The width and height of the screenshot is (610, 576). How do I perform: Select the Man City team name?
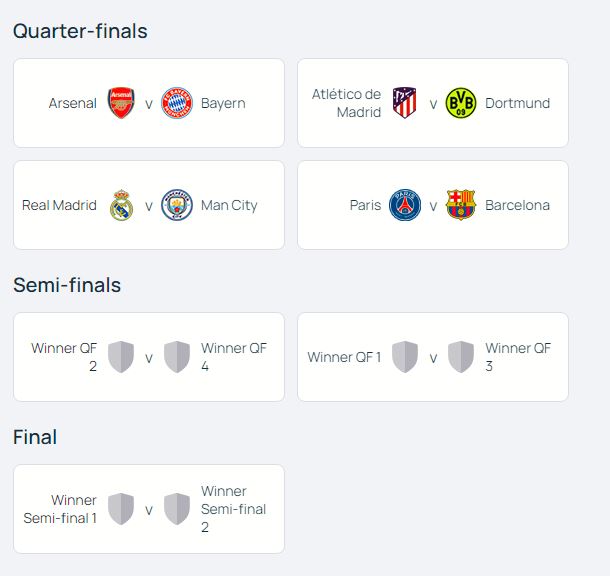click(x=229, y=205)
